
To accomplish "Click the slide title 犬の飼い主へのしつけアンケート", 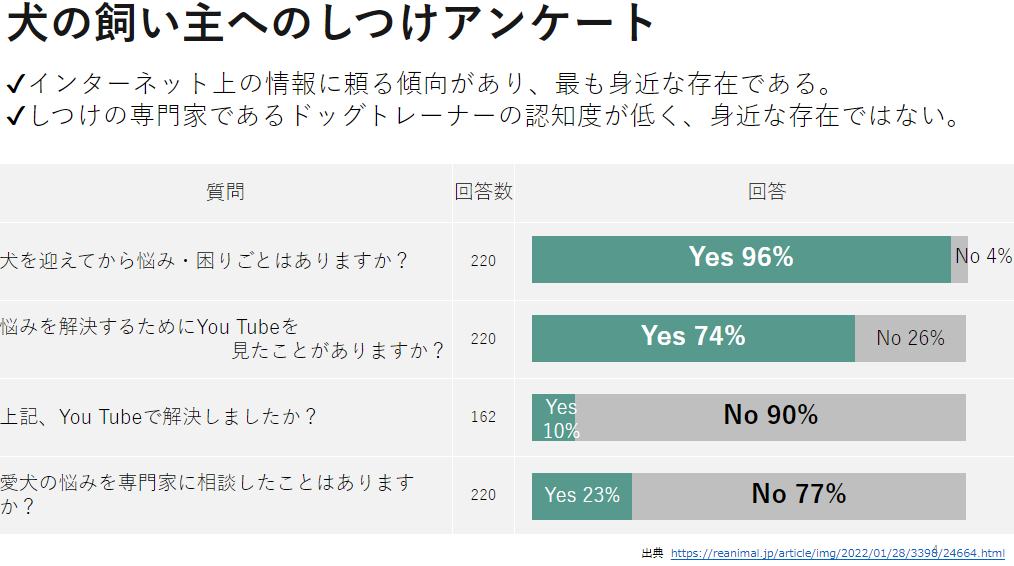I will (x=331, y=24).
